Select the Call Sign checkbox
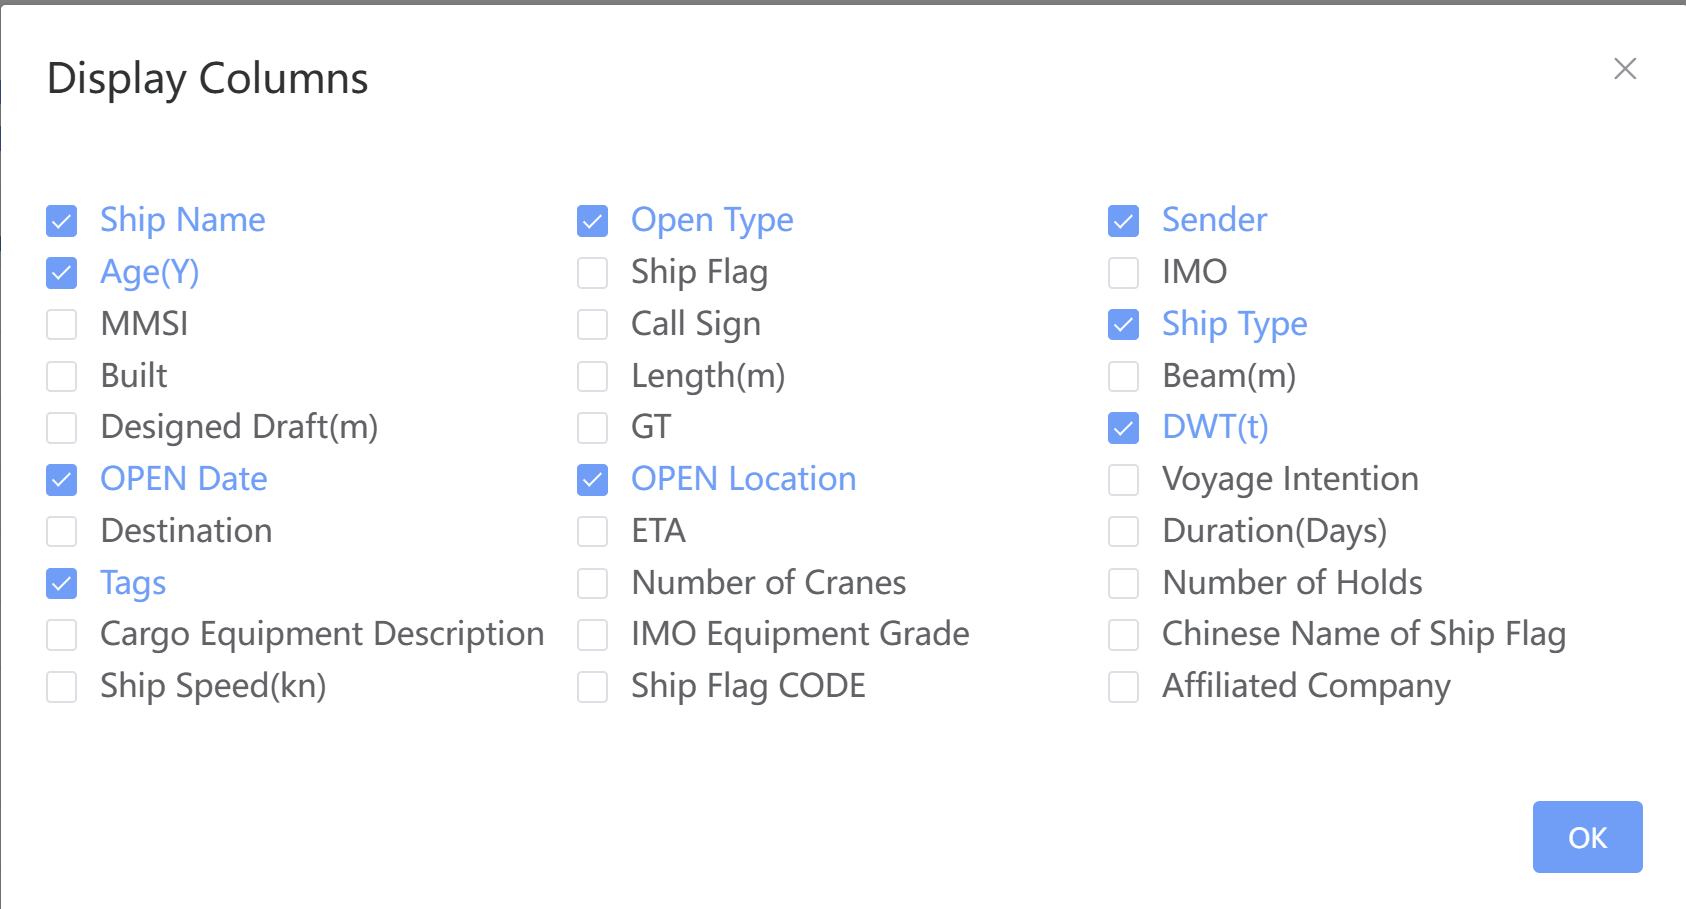This screenshot has height=909, width=1686. (x=593, y=325)
